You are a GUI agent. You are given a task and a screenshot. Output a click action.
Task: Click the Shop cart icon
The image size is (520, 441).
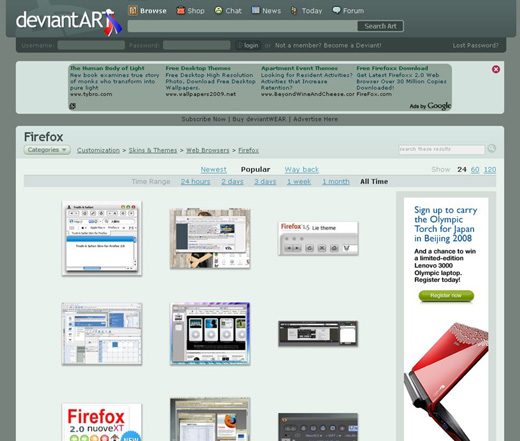coord(180,10)
